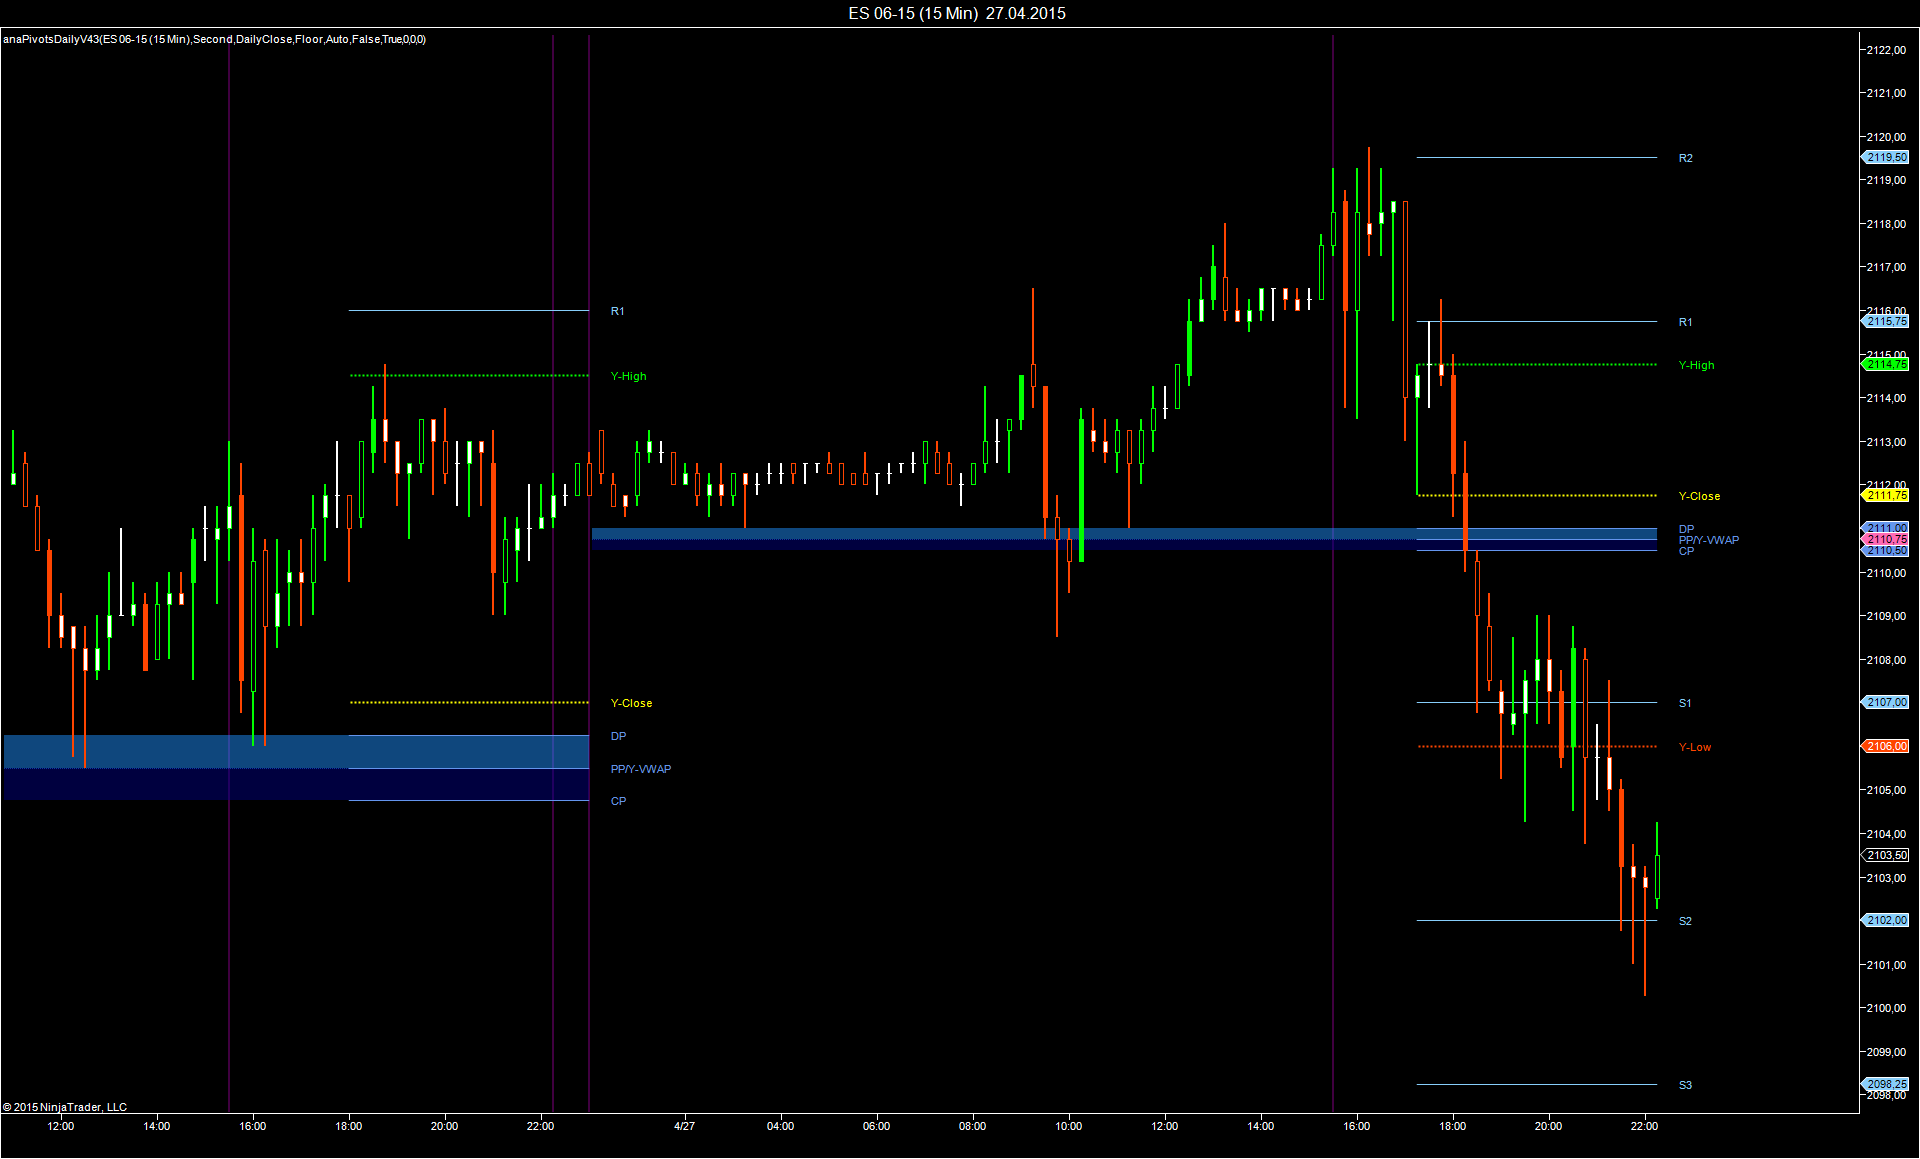The height and width of the screenshot is (1159, 1920).
Task: Select the 2122,00 price axis label
Action: pyautogui.click(x=1885, y=50)
